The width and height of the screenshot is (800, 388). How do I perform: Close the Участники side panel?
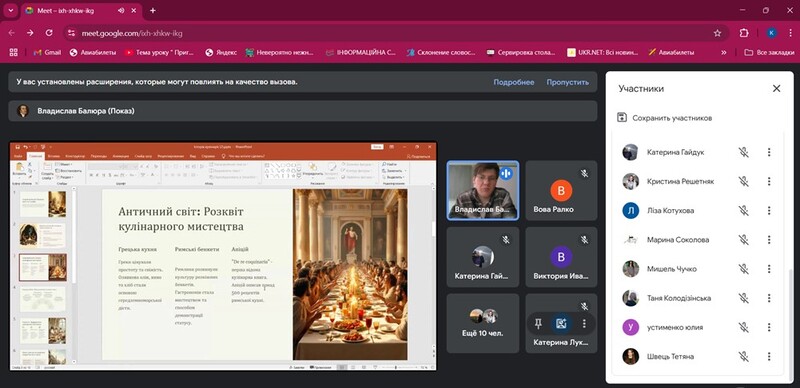(x=776, y=88)
